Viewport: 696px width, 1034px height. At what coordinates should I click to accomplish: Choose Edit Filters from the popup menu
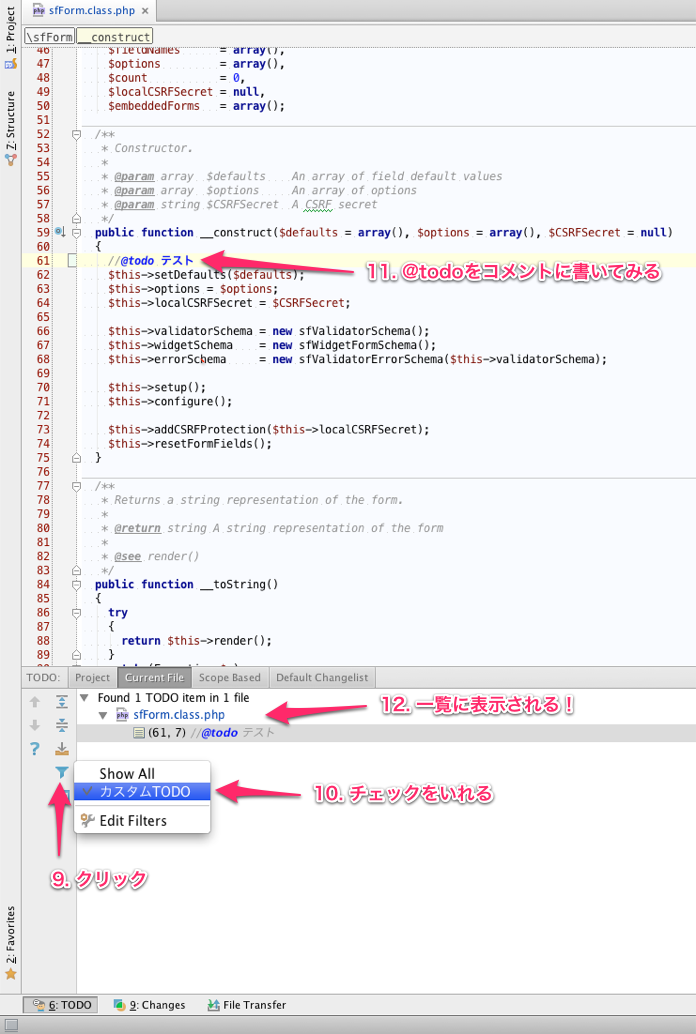tap(133, 821)
